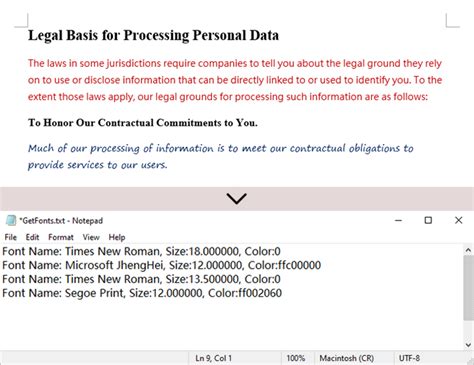Click the scrollbar up arrow in Notepad
The width and height of the screenshot is (474, 365).
[468, 250]
